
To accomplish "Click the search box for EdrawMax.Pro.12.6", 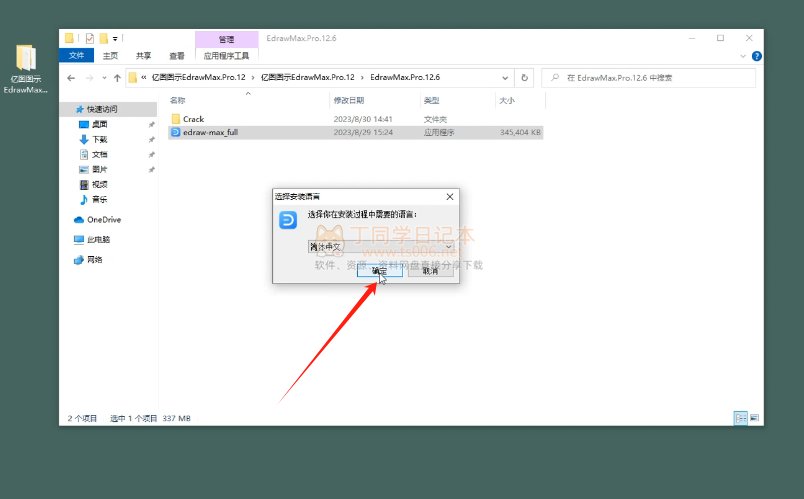I will pos(649,78).
